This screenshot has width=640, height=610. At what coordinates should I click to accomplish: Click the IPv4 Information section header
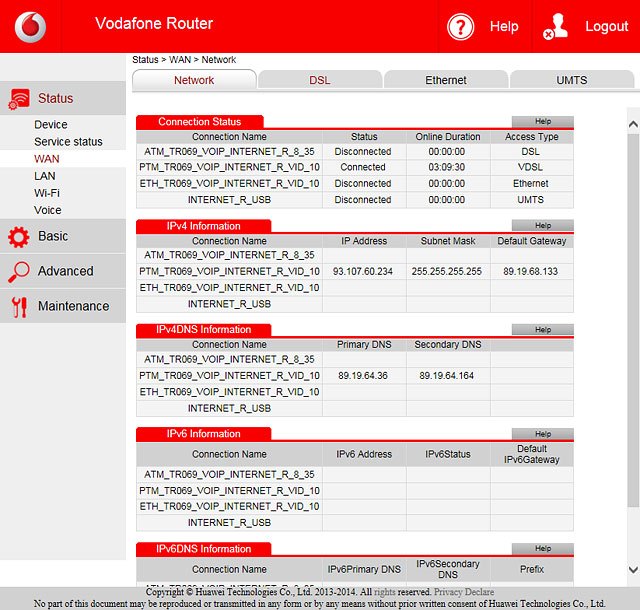click(x=203, y=226)
